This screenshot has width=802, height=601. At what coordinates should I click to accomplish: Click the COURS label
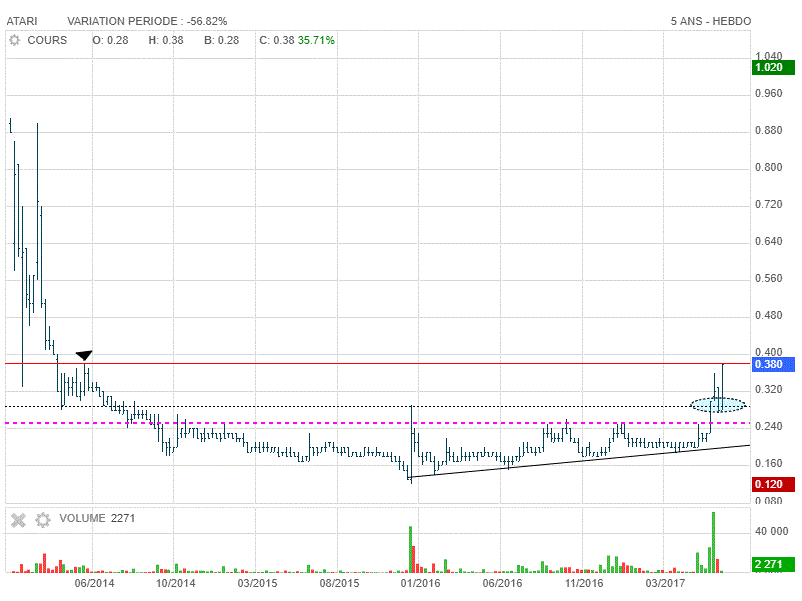47,40
